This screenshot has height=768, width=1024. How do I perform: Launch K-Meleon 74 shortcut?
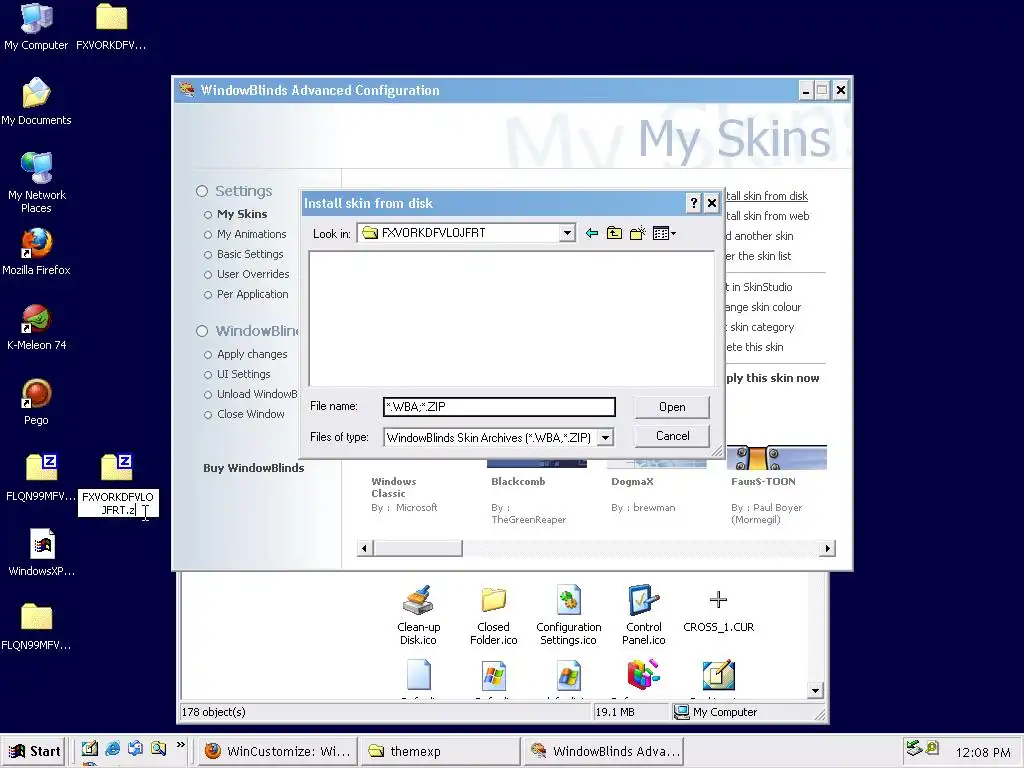[36, 327]
